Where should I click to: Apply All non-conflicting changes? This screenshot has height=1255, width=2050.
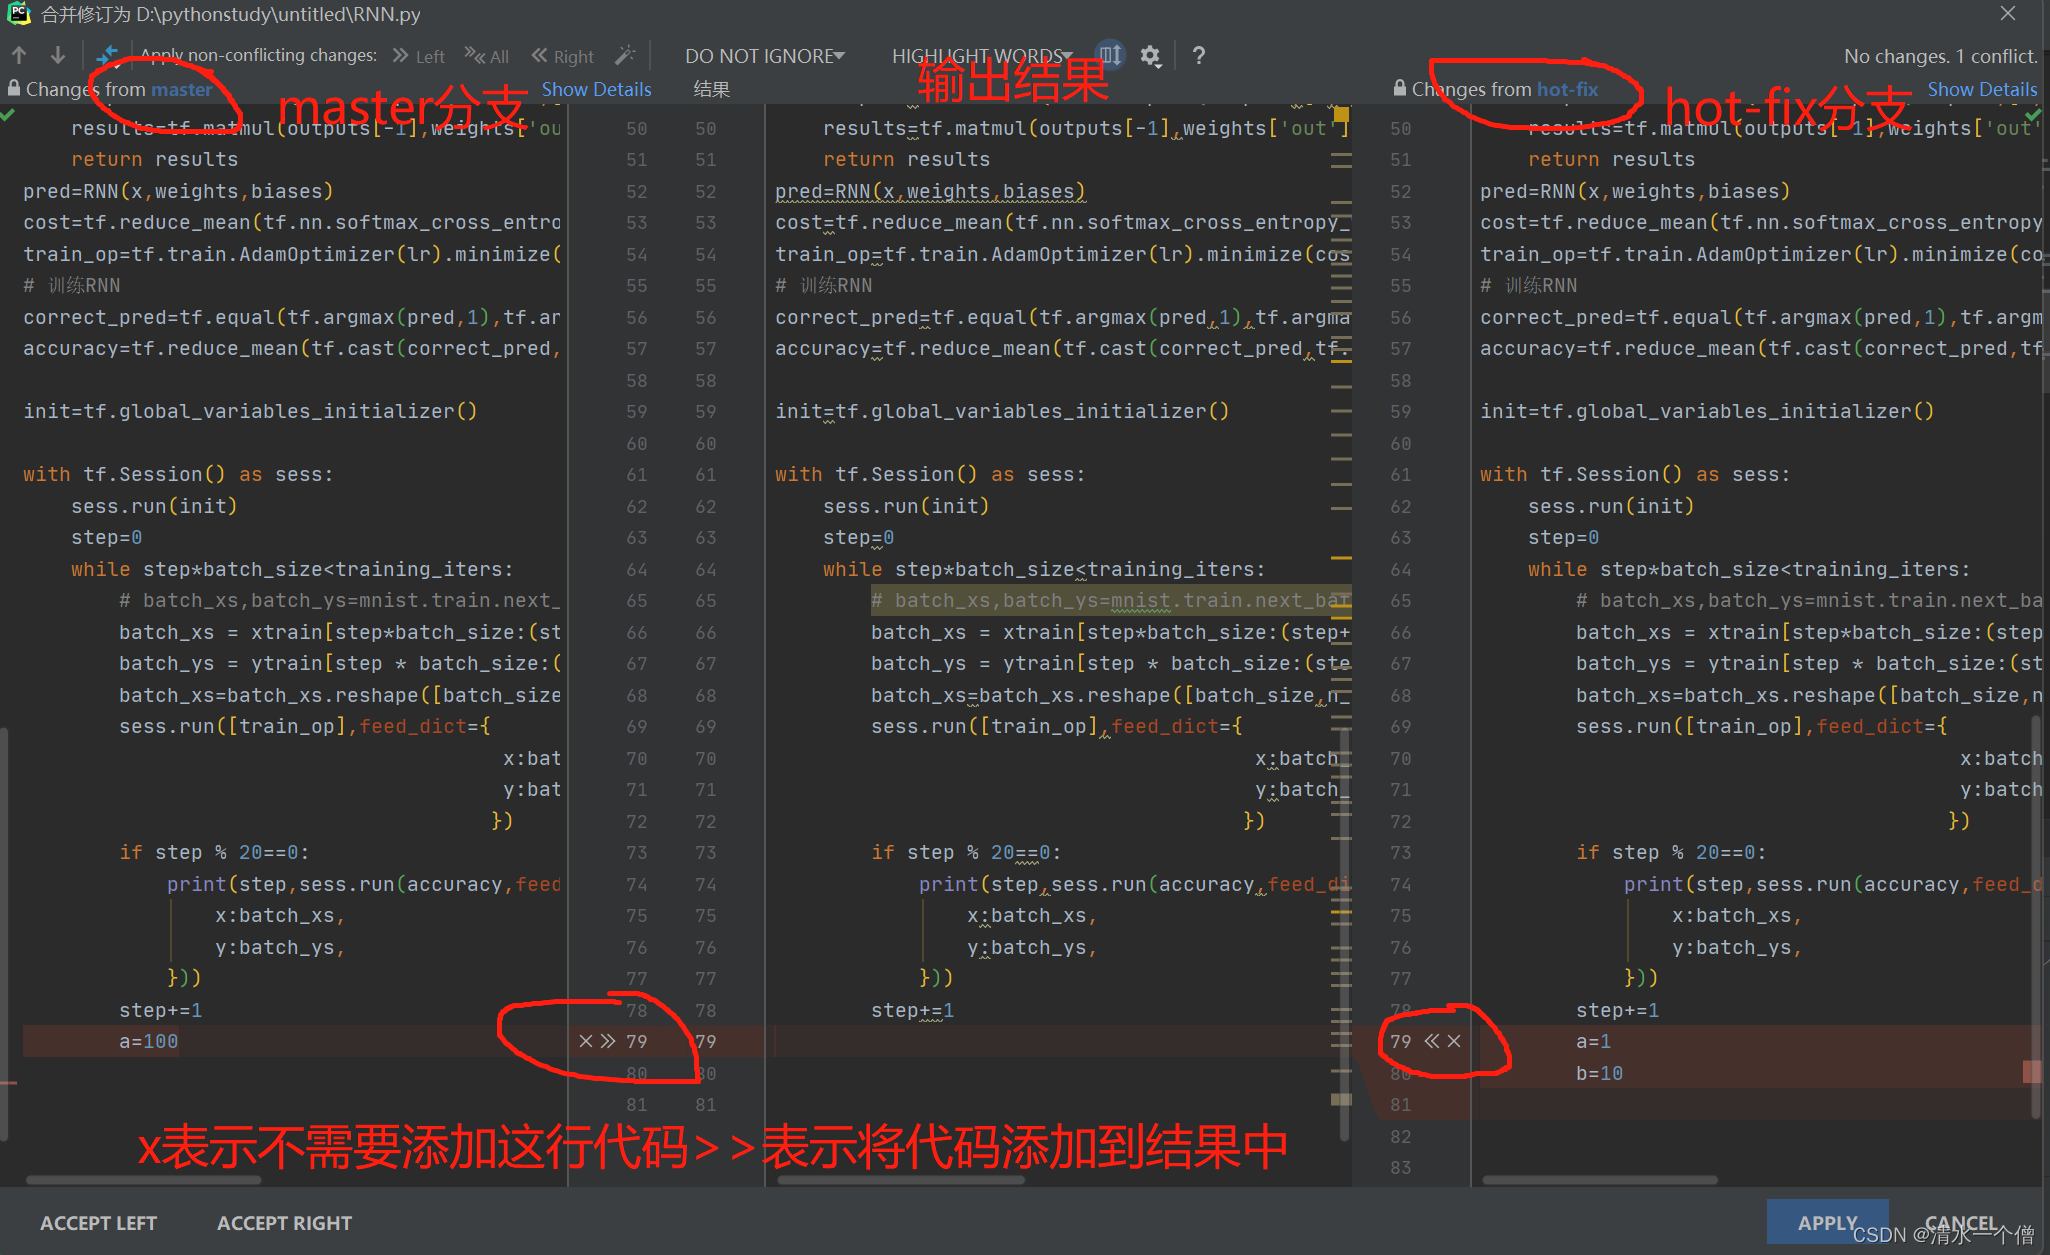click(x=487, y=56)
